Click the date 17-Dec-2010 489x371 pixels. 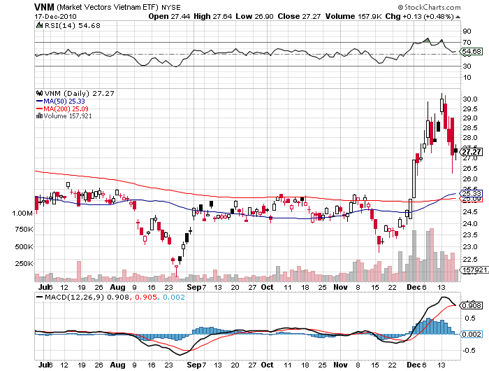pyautogui.click(x=55, y=16)
